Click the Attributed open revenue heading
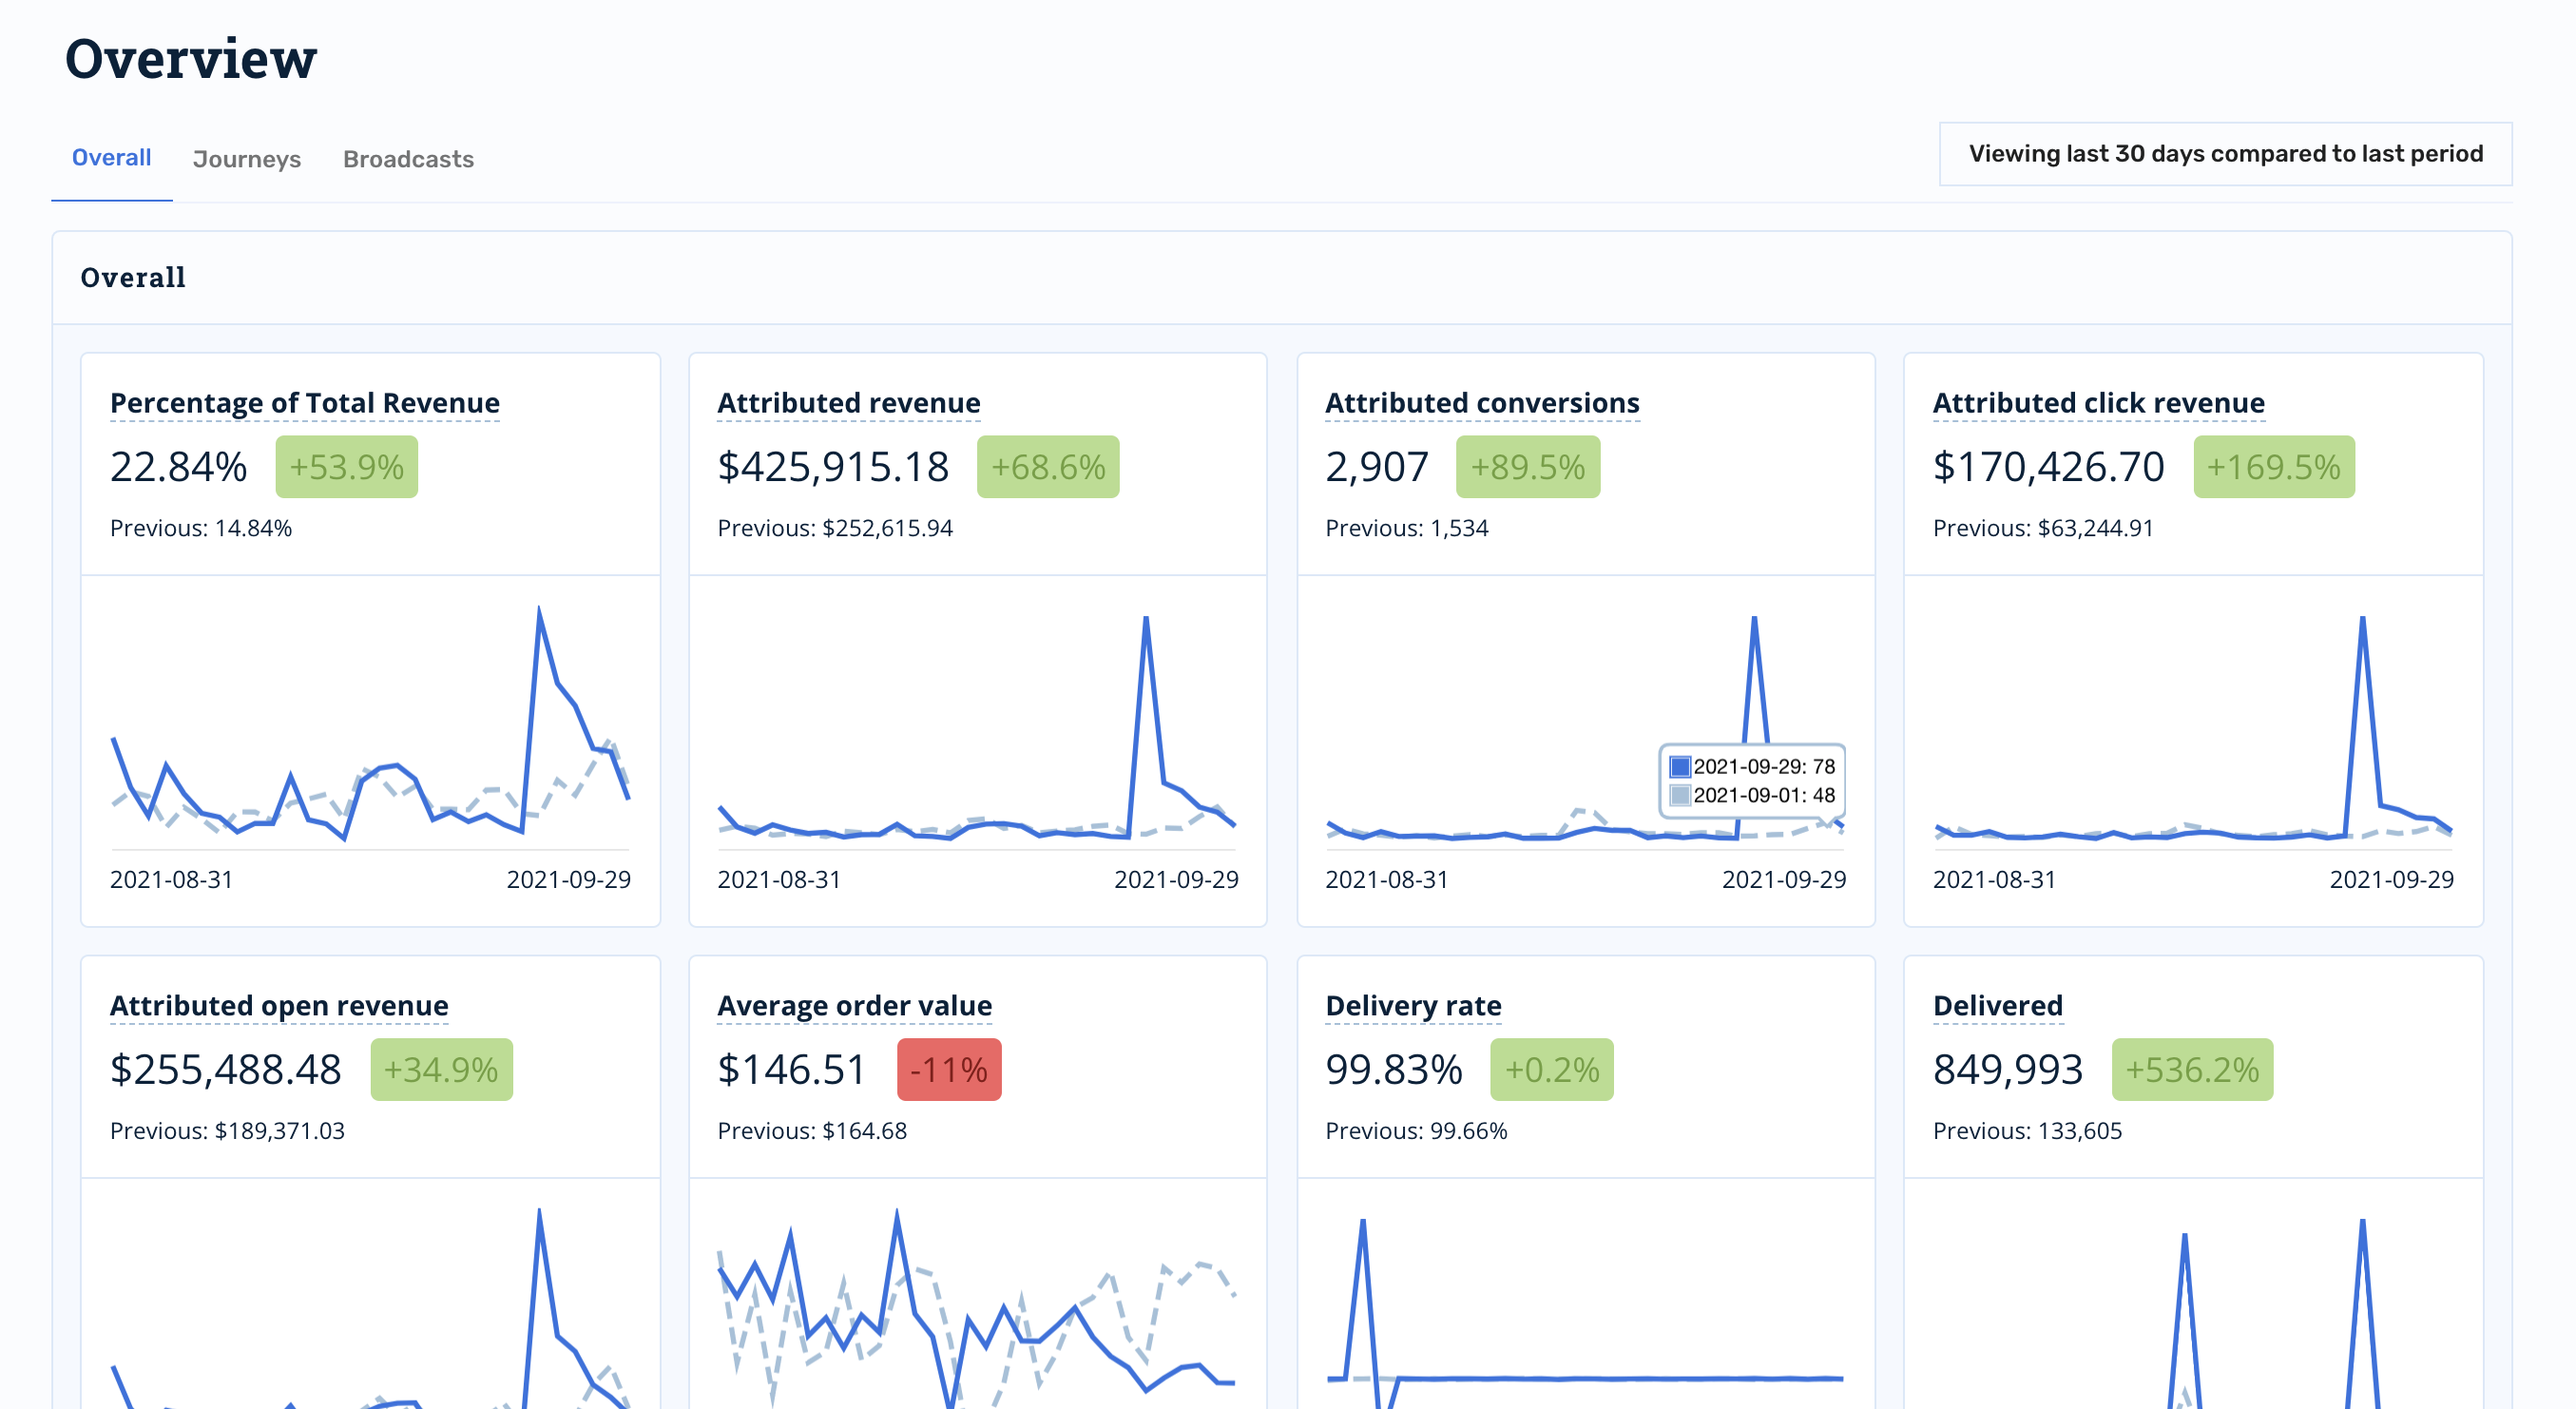Viewport: 2576px width, 1409px height. [x=279, y=1005]
